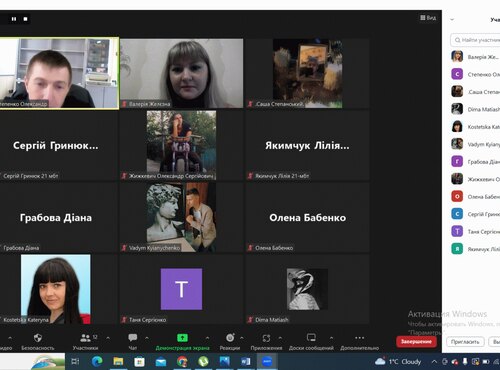Pause the recording

[14, 19]
